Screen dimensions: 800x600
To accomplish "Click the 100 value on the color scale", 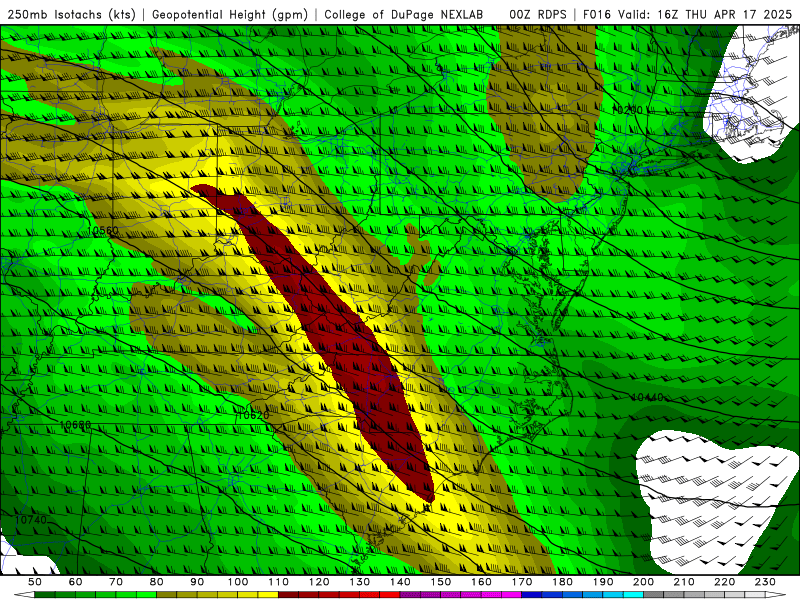I will (x=238, y=582).
